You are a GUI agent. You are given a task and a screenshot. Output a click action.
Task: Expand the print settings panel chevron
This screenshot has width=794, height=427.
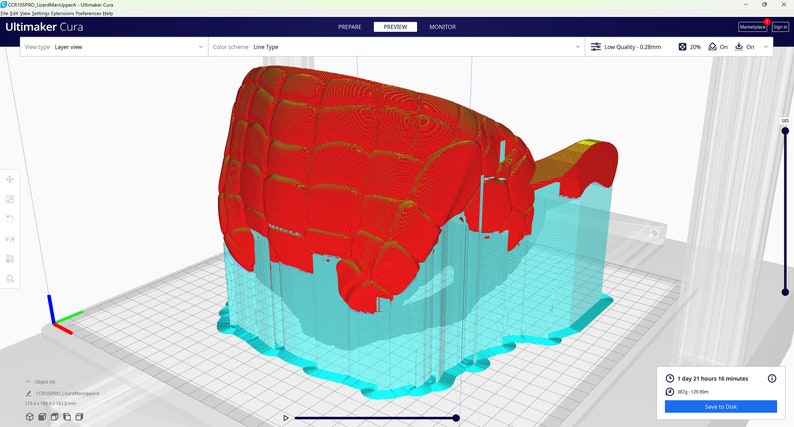click(766, 47)
